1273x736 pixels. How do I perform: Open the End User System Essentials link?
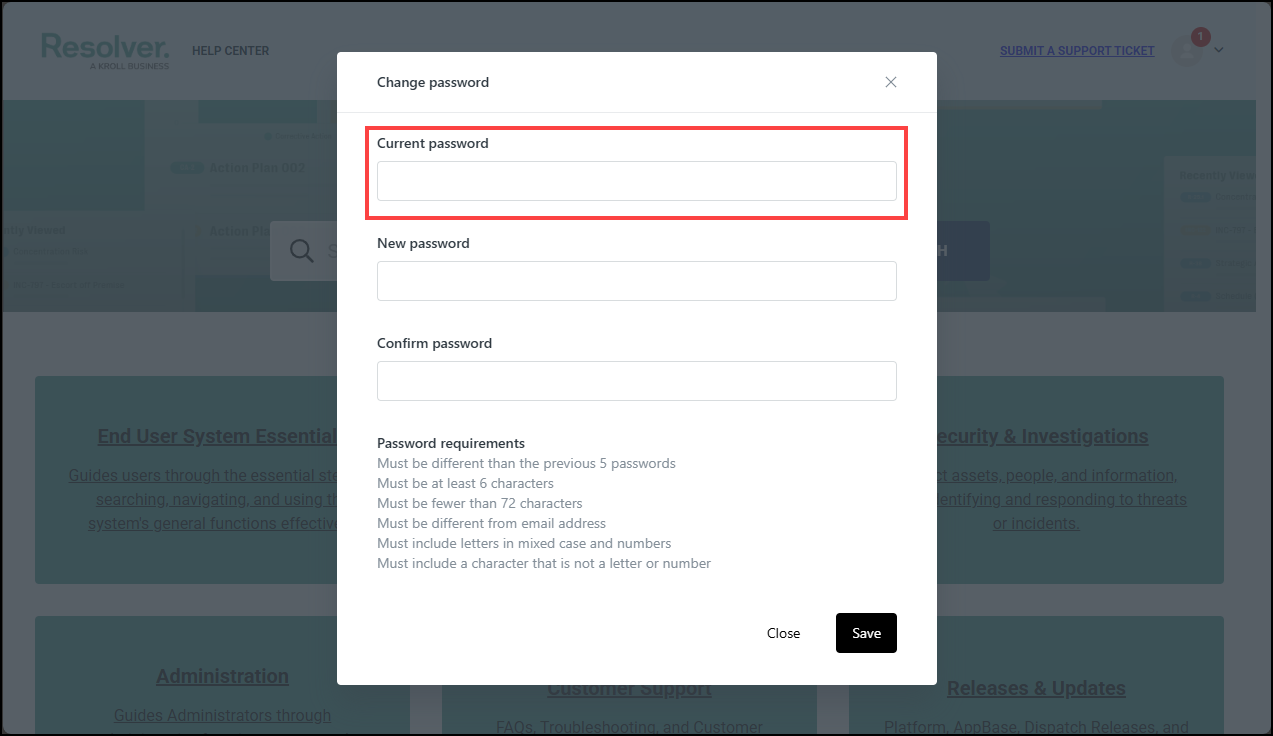click(x=217, y=436)
